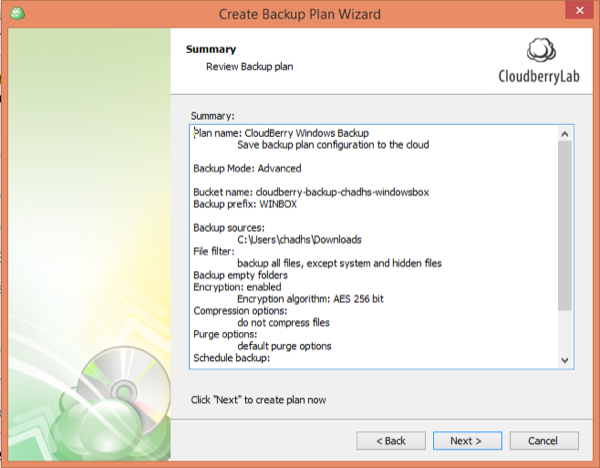Screen dimensions: 600x468
Task: Click the 'Review Backup plan' subtitle
Action: [x=249, y=67]
